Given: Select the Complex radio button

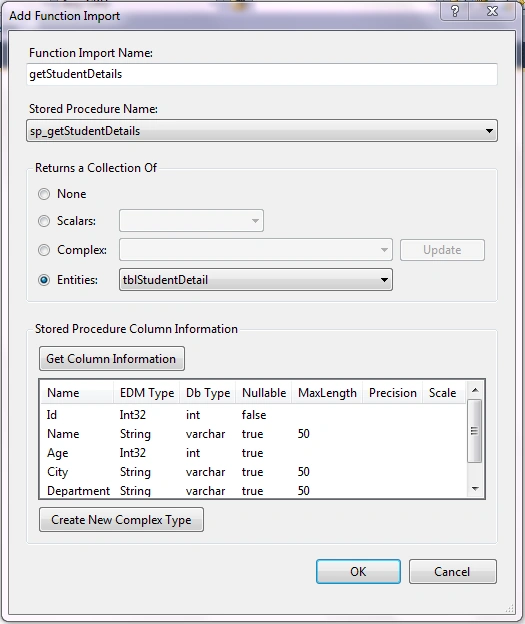Looking at the screenshot, I should (44, 250).
